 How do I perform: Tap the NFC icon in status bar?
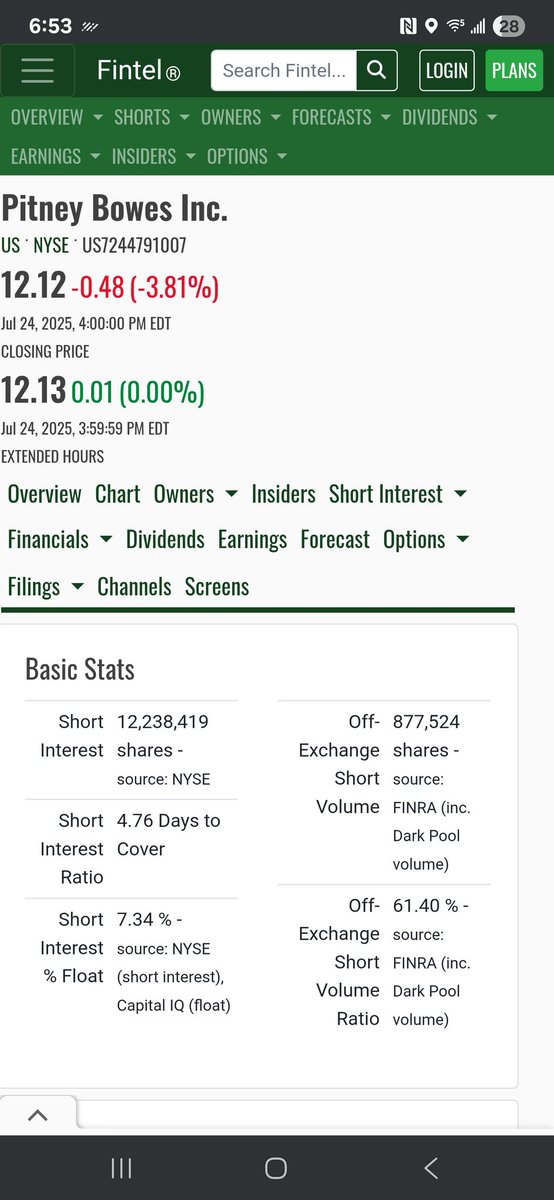(x=408, y=26)
